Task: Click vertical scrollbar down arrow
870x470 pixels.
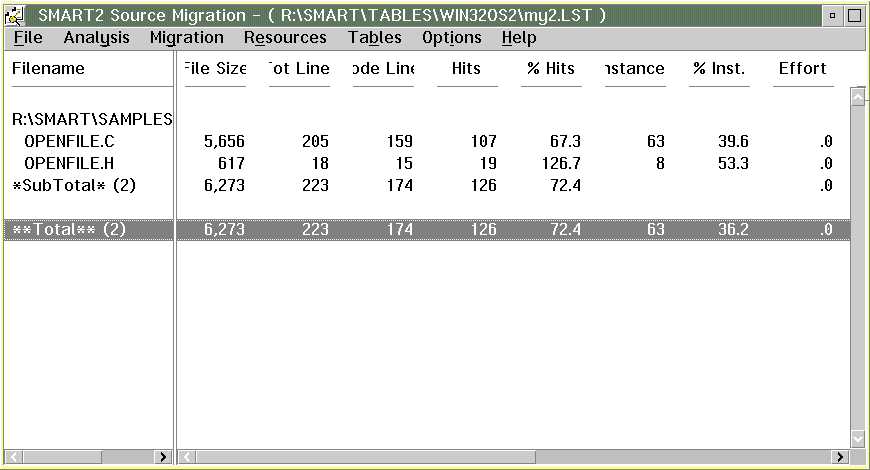Action: point(857,438)
